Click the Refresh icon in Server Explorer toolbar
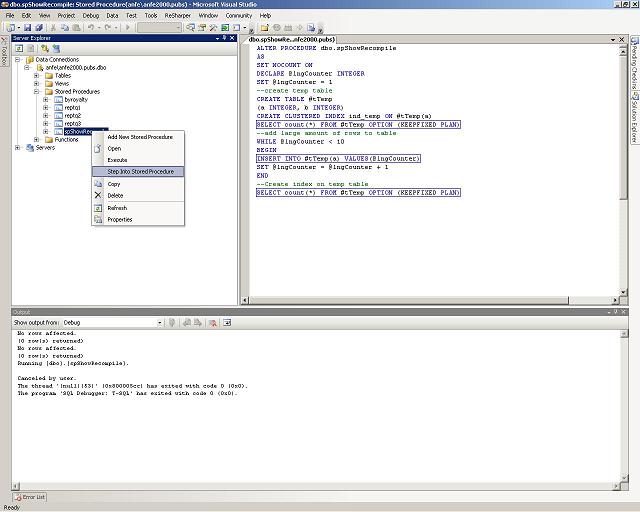 [x=19, y=48]
